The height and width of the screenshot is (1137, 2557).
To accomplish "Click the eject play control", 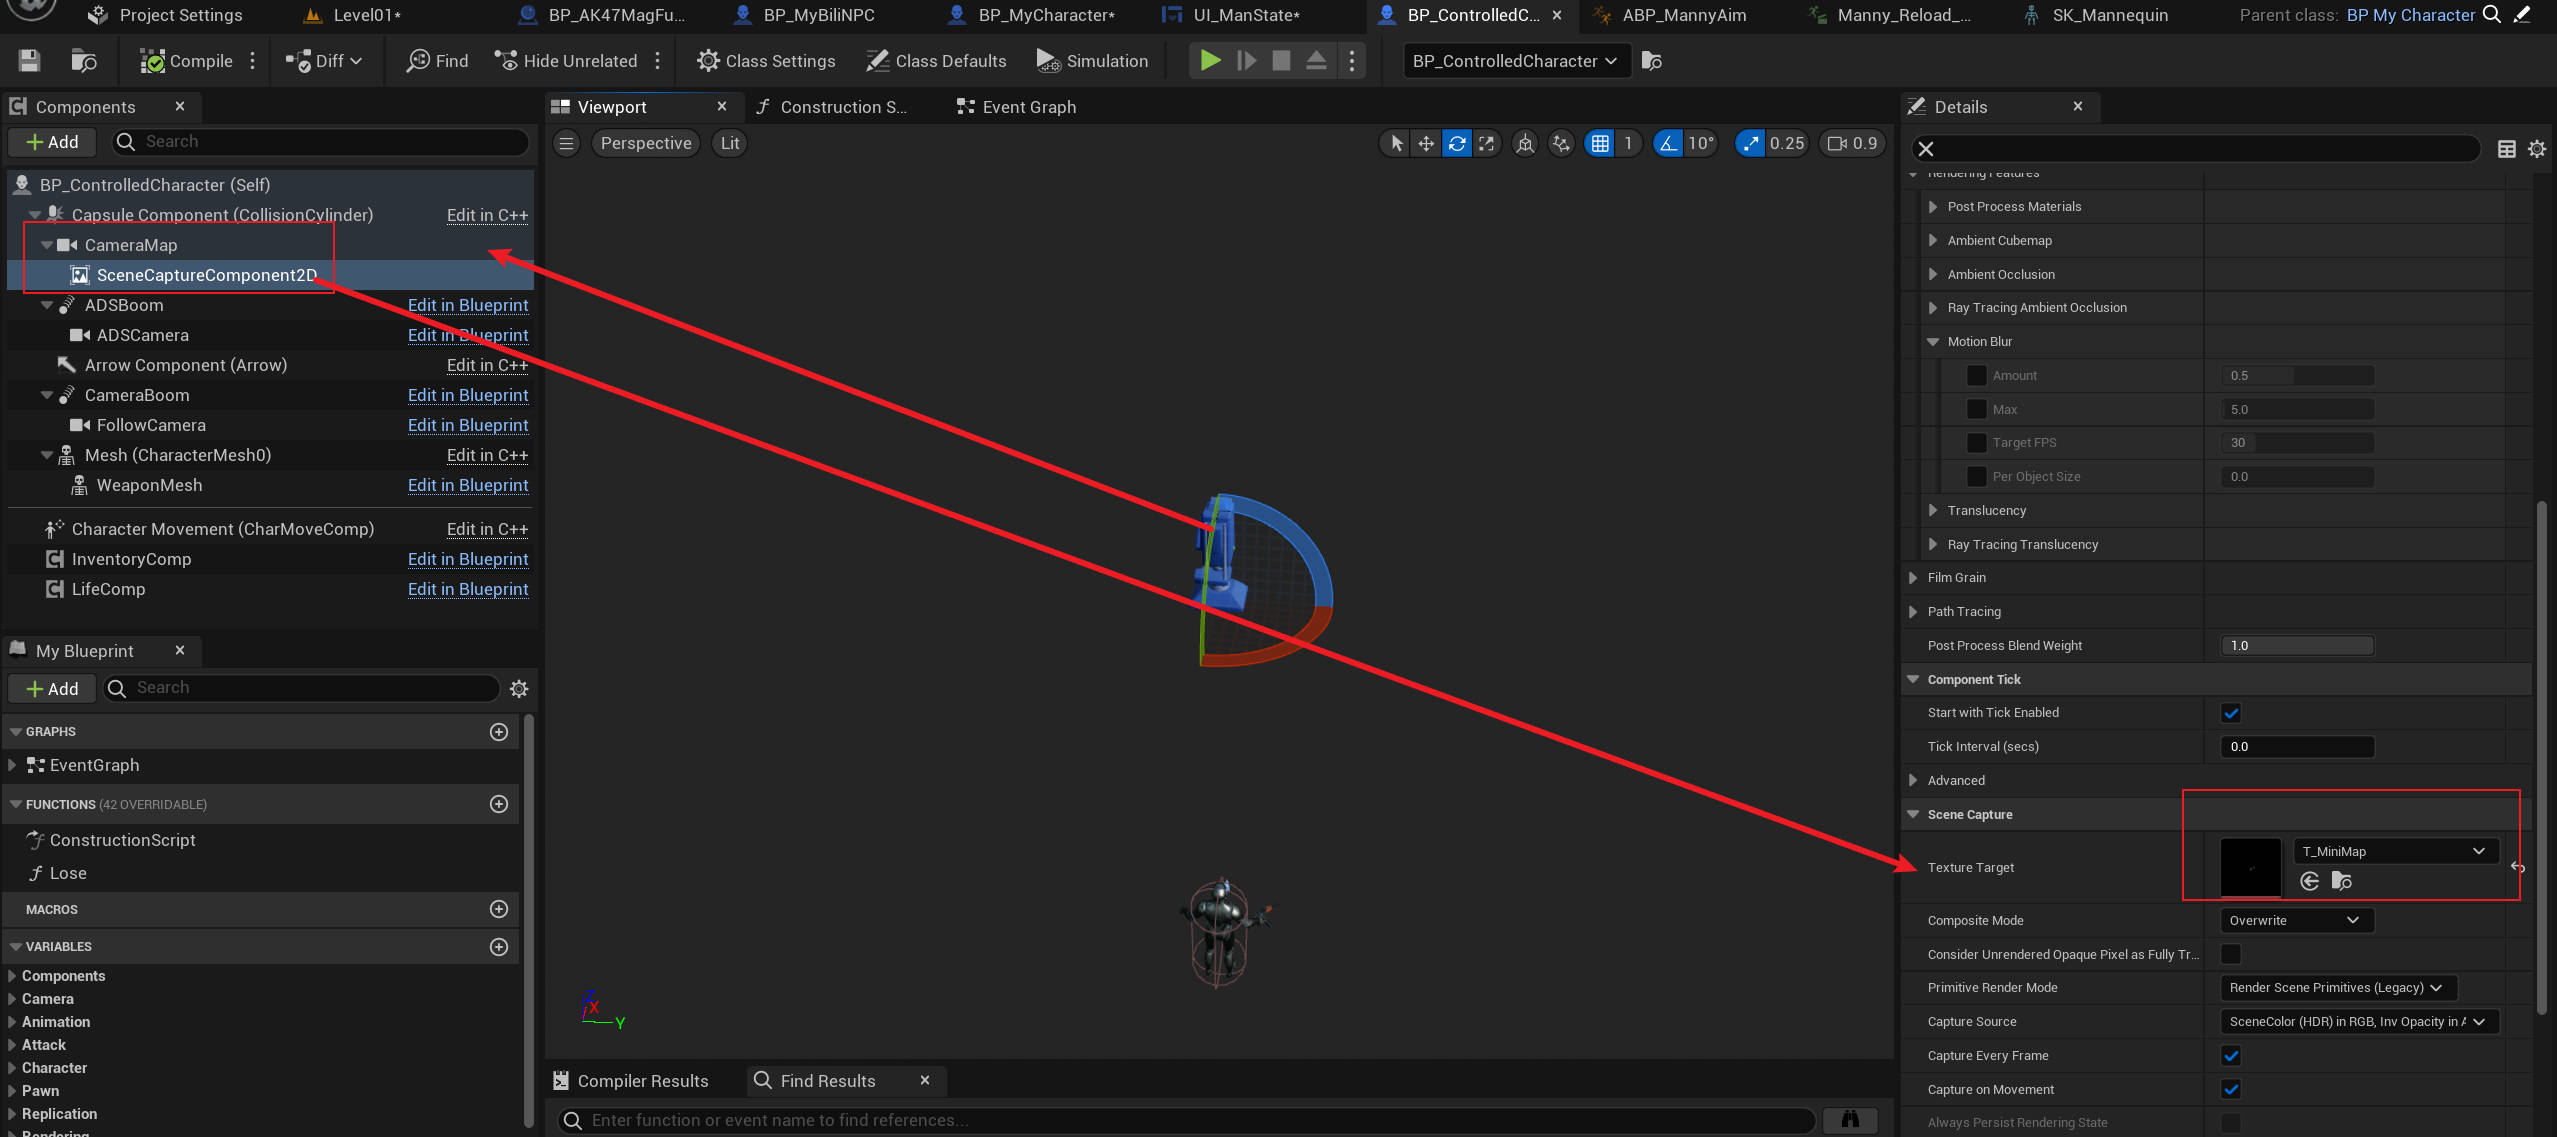I will click(1316, 61).
